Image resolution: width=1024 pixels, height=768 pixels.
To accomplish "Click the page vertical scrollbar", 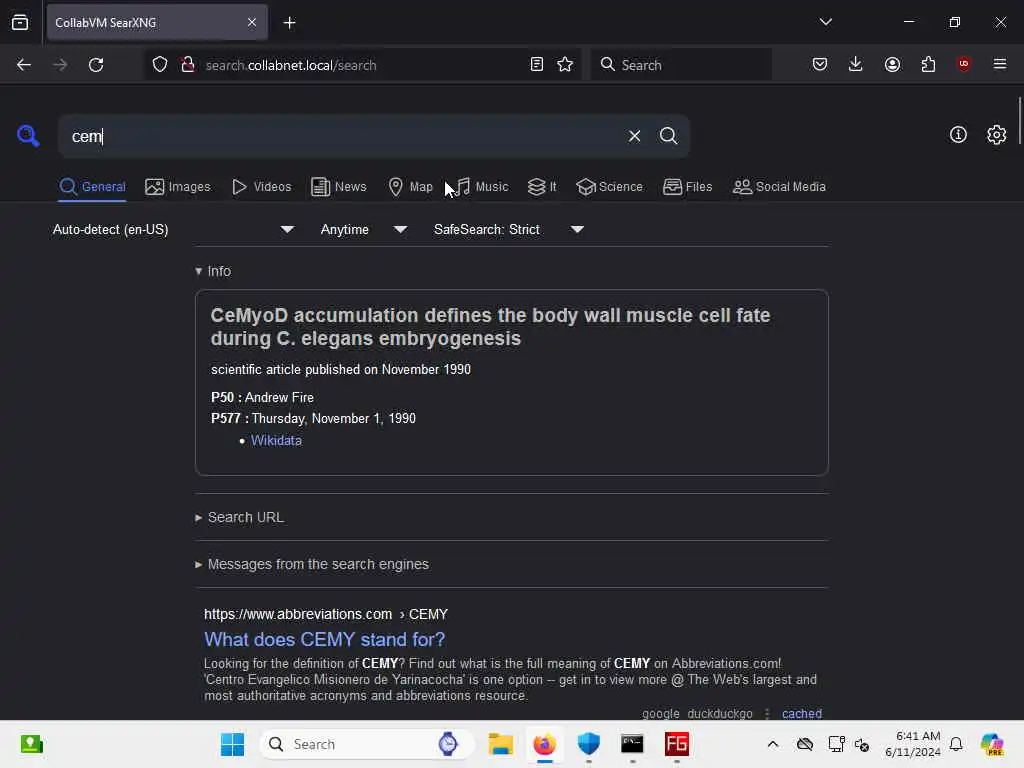I will [x=1019, y=121].
